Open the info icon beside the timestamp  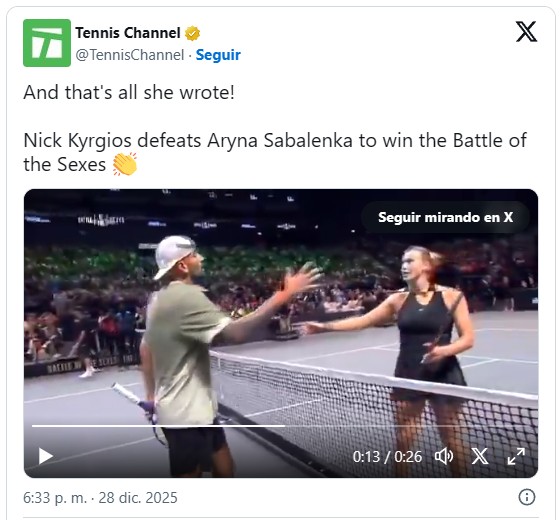coord(527,497)
